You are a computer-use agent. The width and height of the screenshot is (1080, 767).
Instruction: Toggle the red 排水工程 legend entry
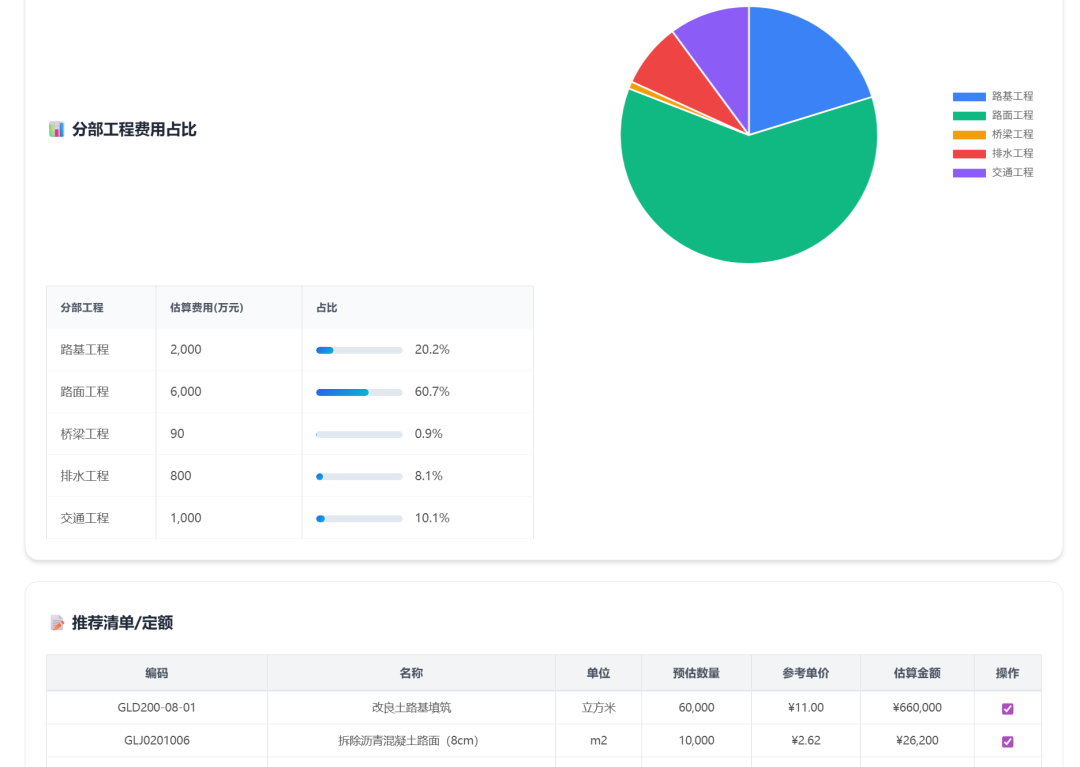992,154
